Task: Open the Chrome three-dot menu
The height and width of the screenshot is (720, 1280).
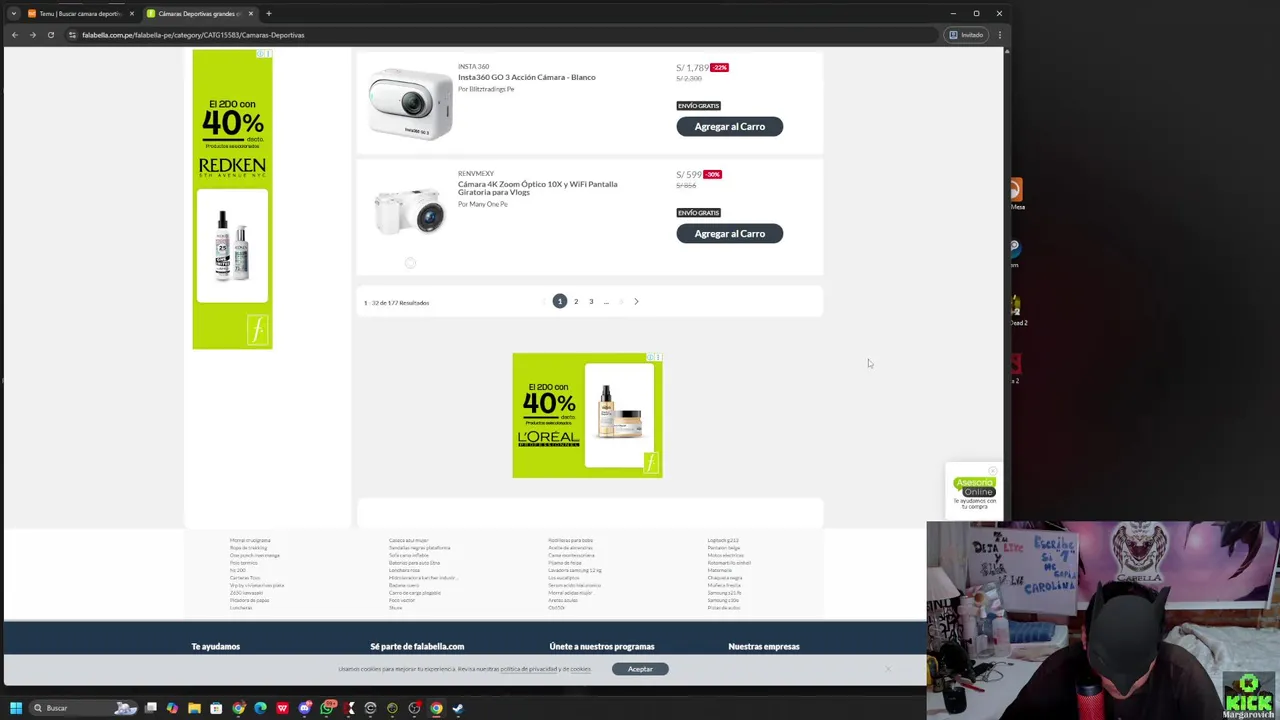Action: [999, 35]
